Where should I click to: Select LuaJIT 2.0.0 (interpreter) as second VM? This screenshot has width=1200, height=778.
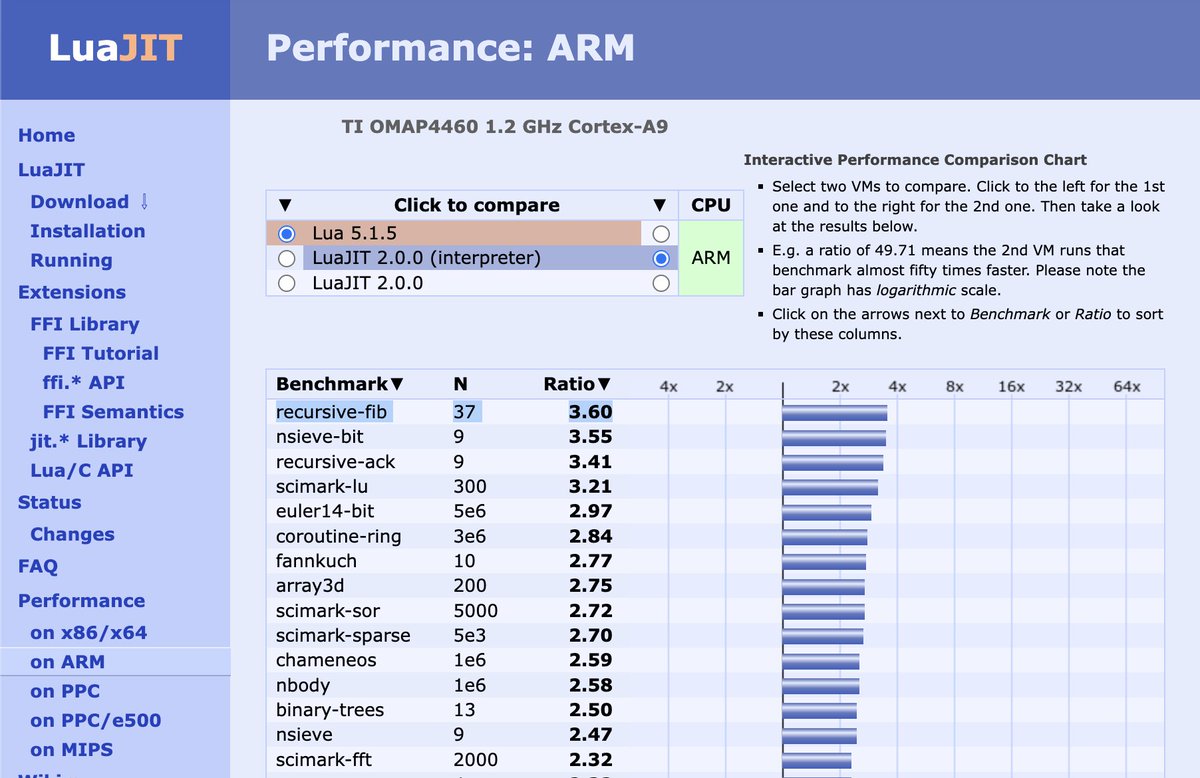pyautogui.click(x=660, y=258)
